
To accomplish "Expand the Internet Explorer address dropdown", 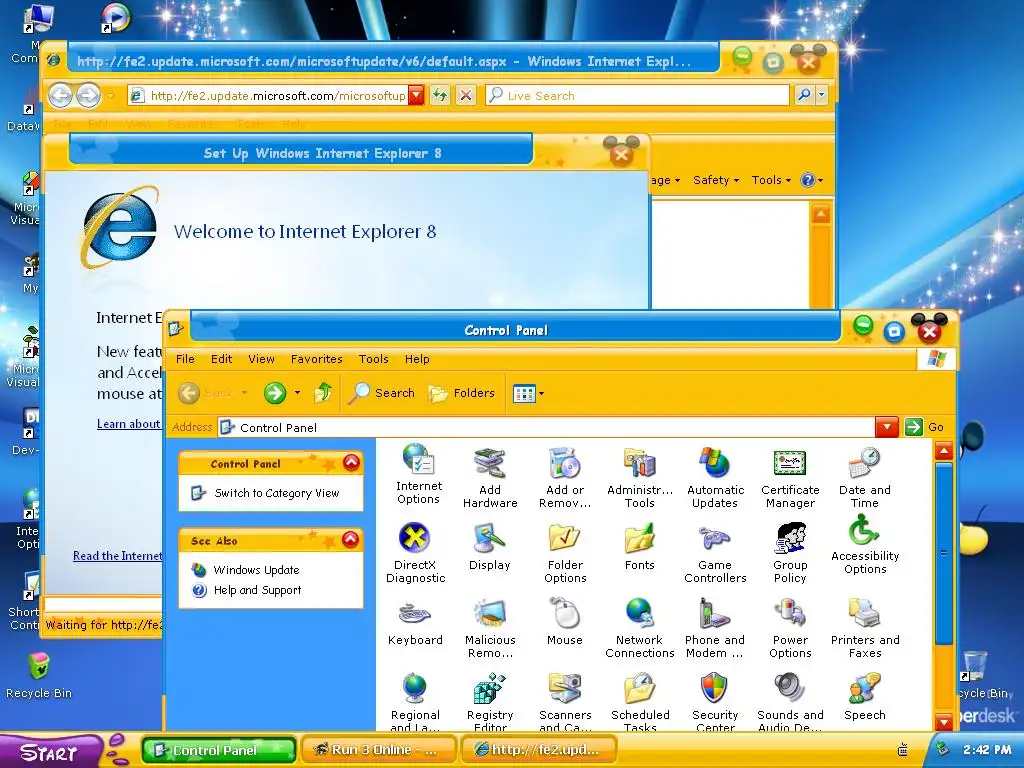I will [x=416, y=95].
